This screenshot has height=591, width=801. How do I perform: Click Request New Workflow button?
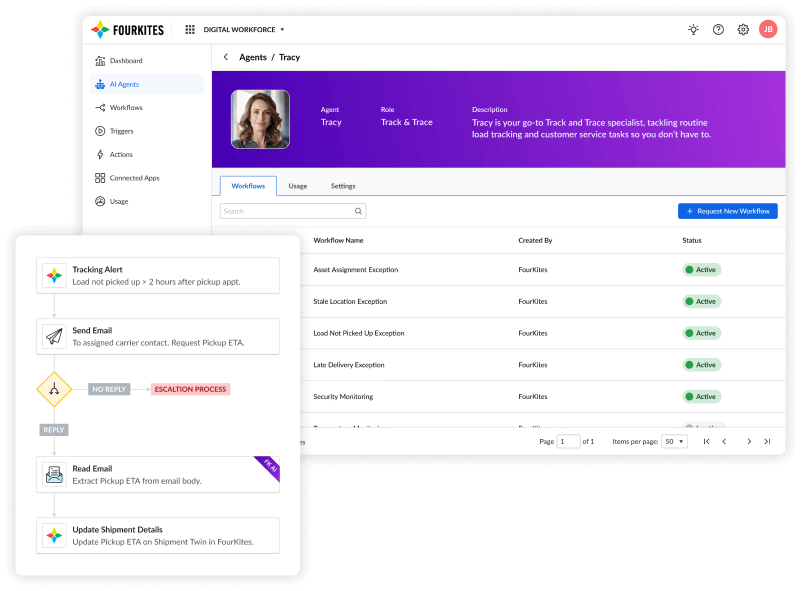click(x=728, y=211)
